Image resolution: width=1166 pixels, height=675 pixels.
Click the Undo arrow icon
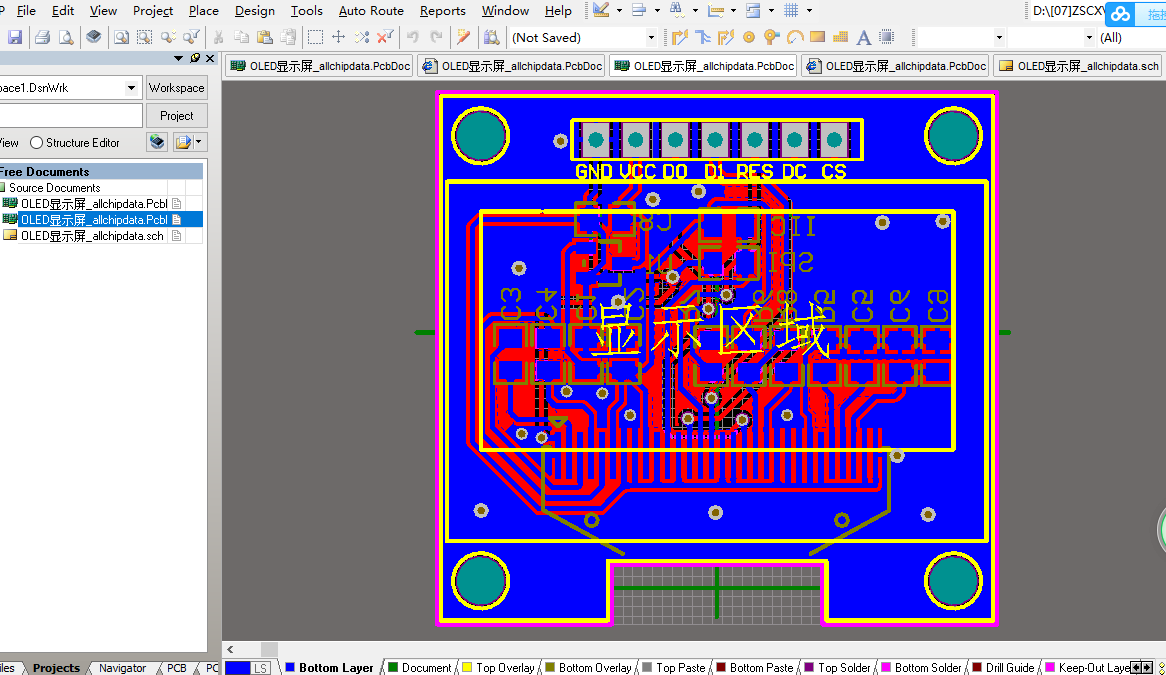pos(413,37)
